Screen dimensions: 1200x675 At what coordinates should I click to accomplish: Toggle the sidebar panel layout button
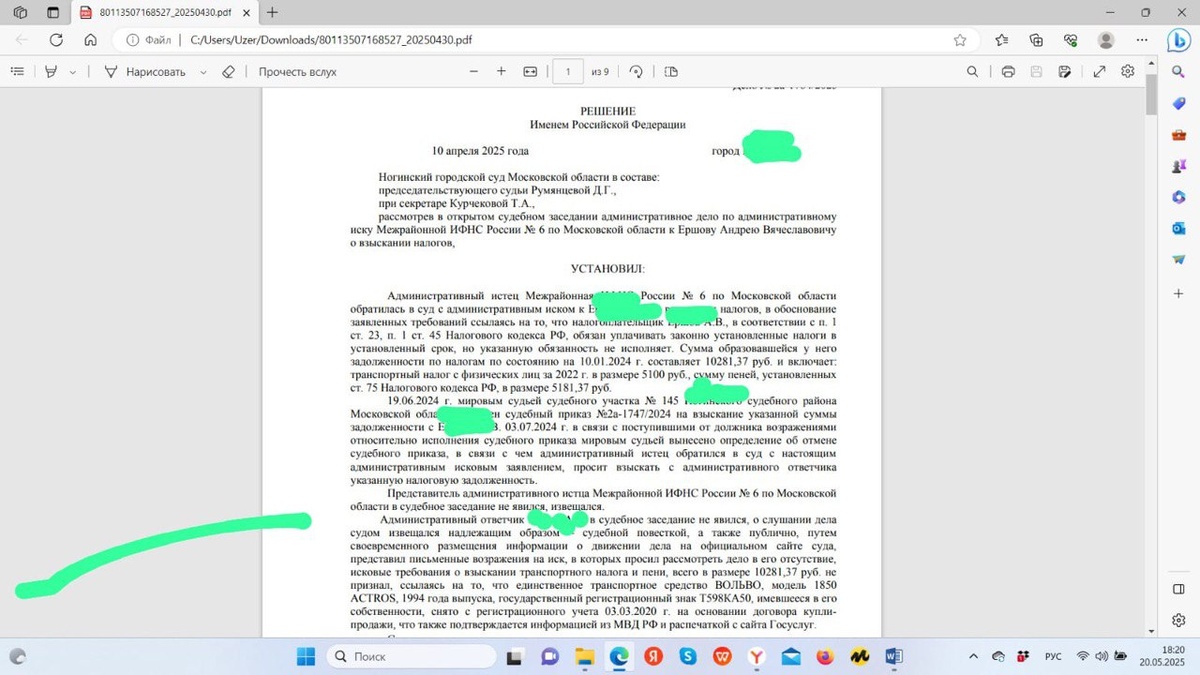pyautogui.click(x=1179, y=589)
